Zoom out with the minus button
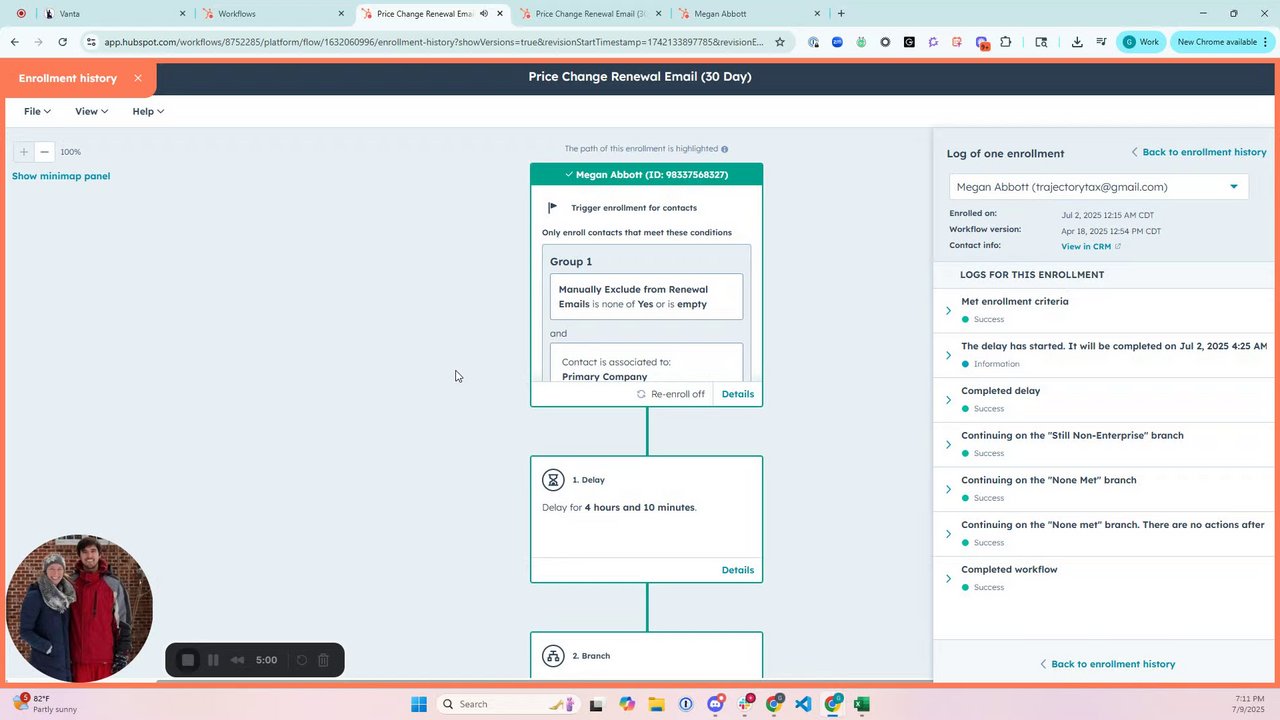The width and height of the screenshot is (1280, 720). coord(44,152)
